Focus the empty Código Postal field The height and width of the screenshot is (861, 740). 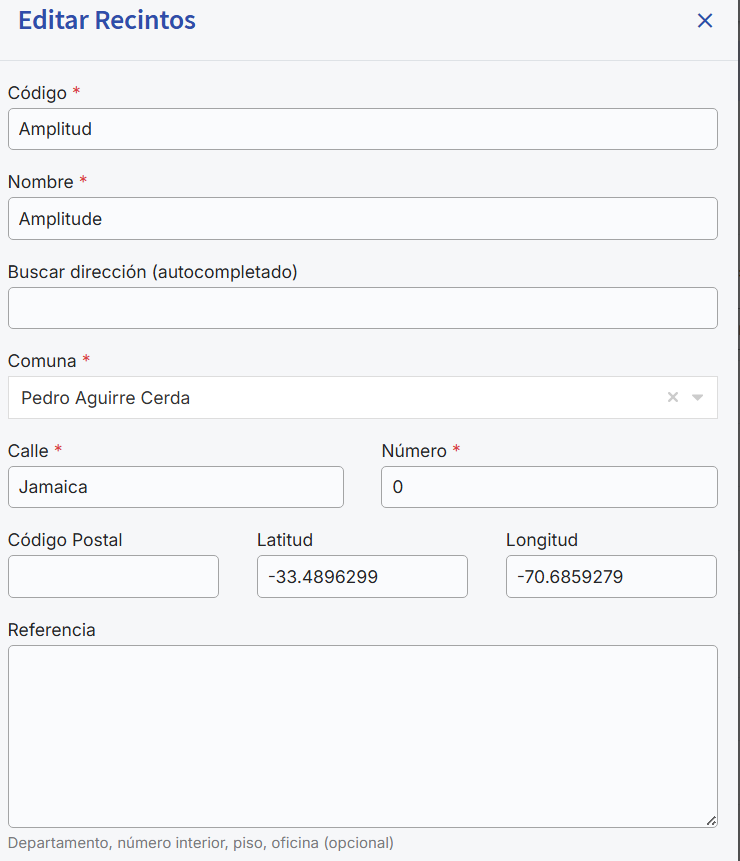tap(113, 577)
